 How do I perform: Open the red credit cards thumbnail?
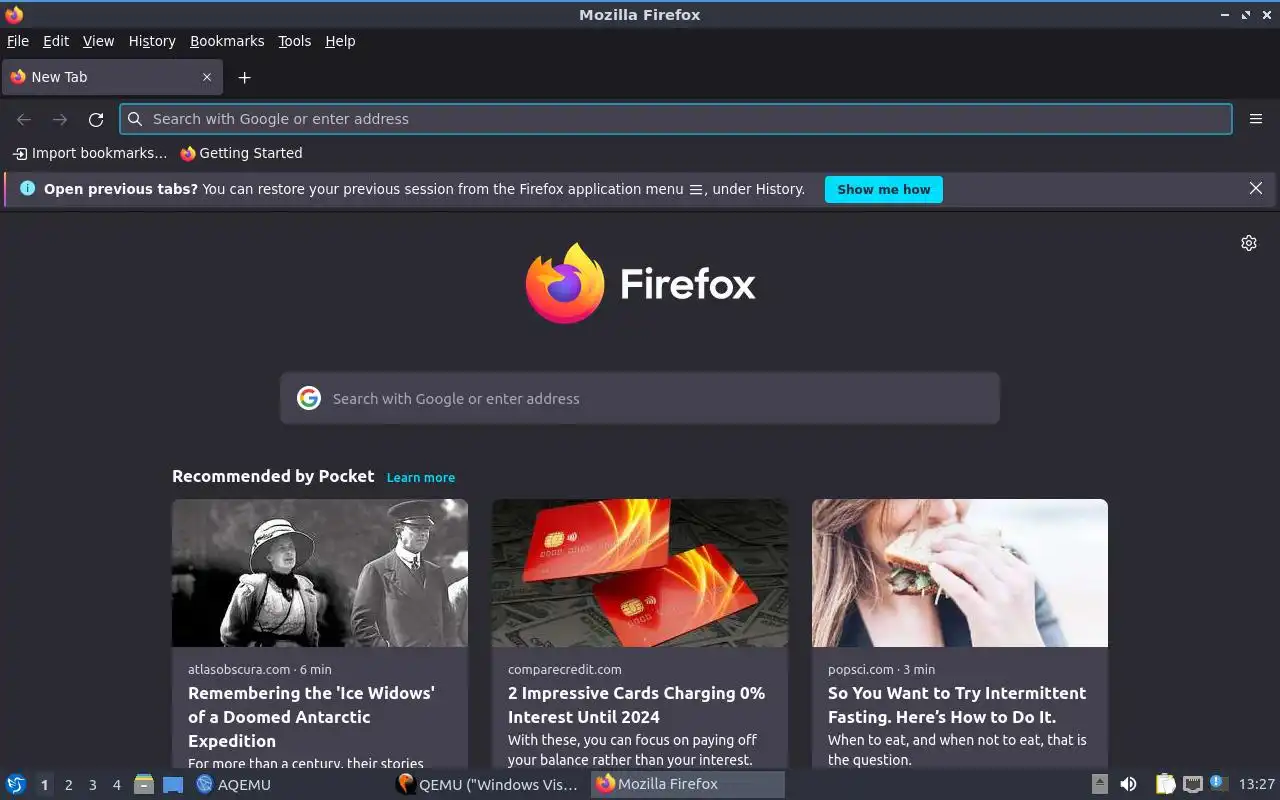coord(640,573)
